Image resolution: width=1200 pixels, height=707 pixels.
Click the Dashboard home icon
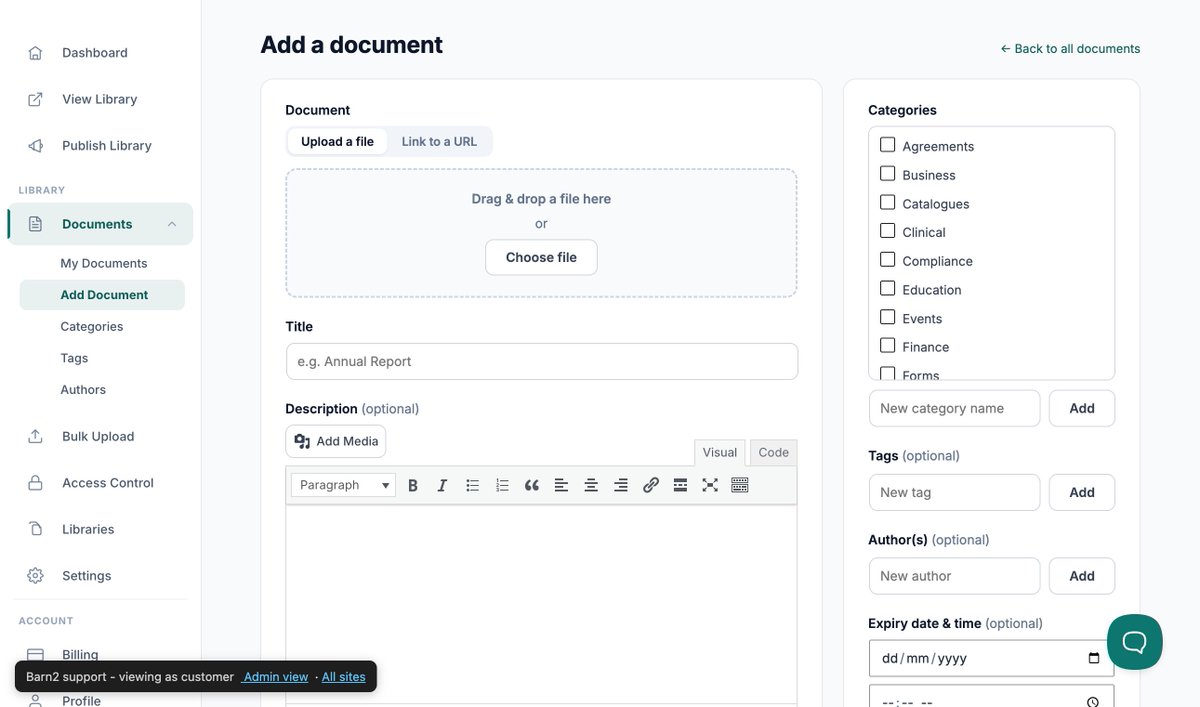coord(35,53)
